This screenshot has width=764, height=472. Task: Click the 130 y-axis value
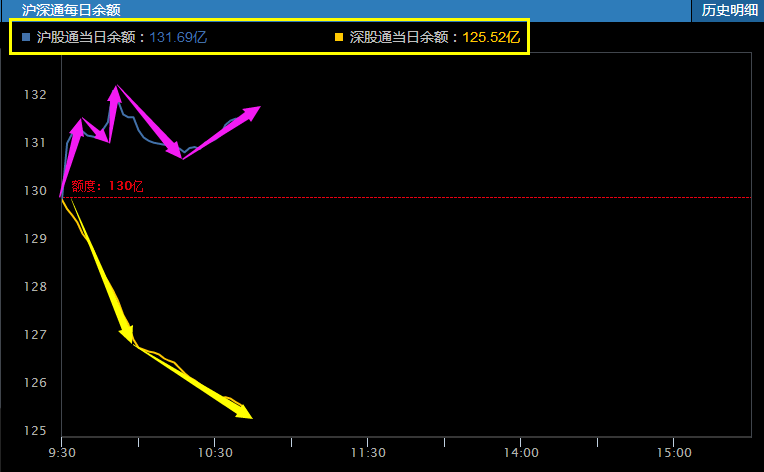[x=35, y=191]
